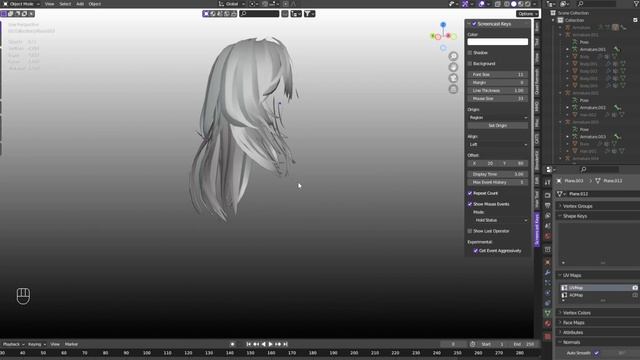Viewport: 640px width, 360px height.
Task: Jump to timeline end button
Action: pos(286,344)
